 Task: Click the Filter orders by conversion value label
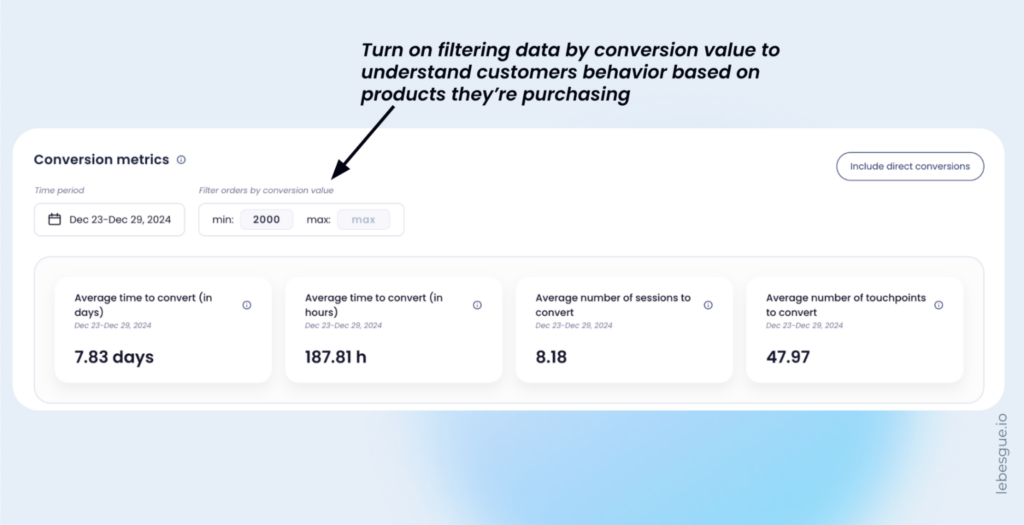(x=266, y=191)
